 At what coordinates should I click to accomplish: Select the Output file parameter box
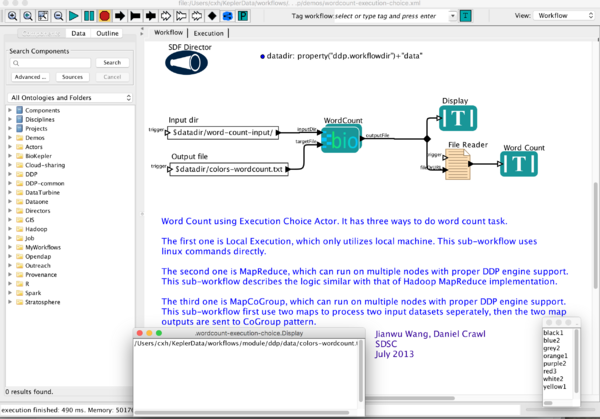tap(229, 169)
